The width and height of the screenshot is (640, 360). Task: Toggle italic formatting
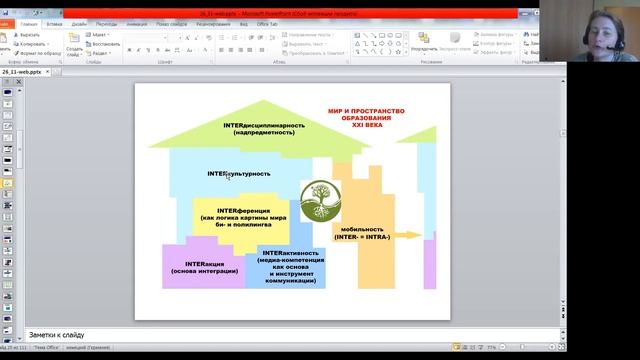click(139, 50)
